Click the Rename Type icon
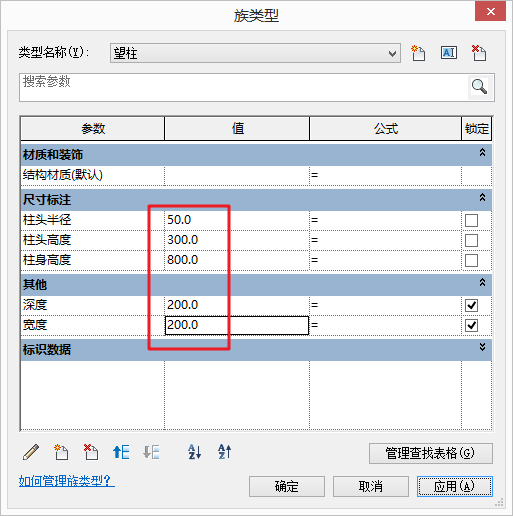The width and height of the screenshot is (513, 516). point(449,53)
